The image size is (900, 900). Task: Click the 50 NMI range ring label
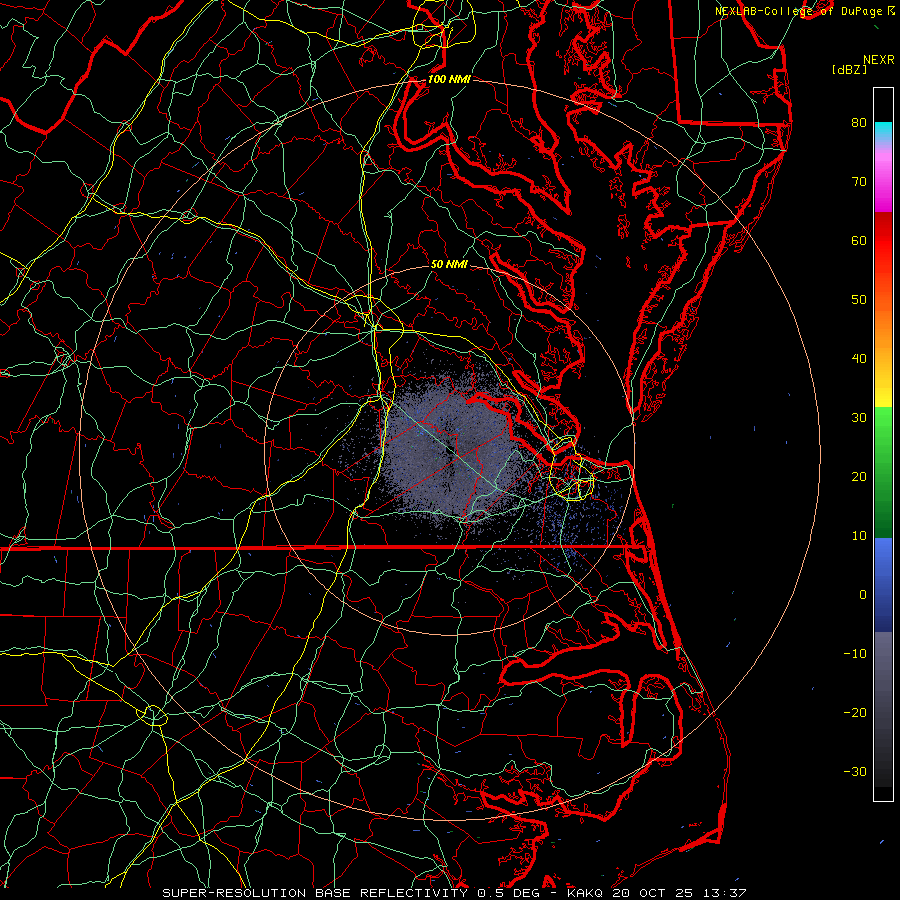pyautogui.click(x=449, y=265)
